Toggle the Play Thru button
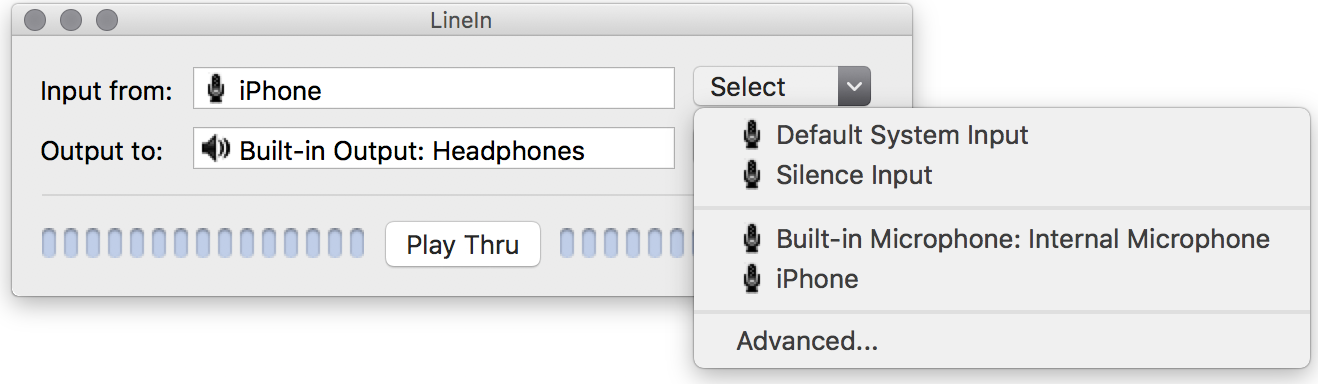 point(463,245)
